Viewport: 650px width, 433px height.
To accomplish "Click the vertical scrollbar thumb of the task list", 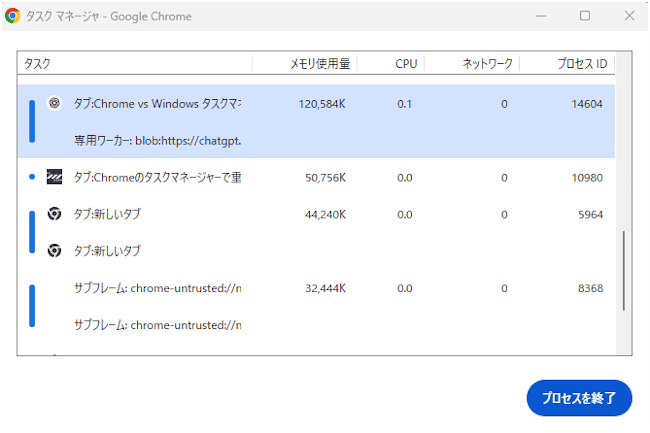I will 623,271.
